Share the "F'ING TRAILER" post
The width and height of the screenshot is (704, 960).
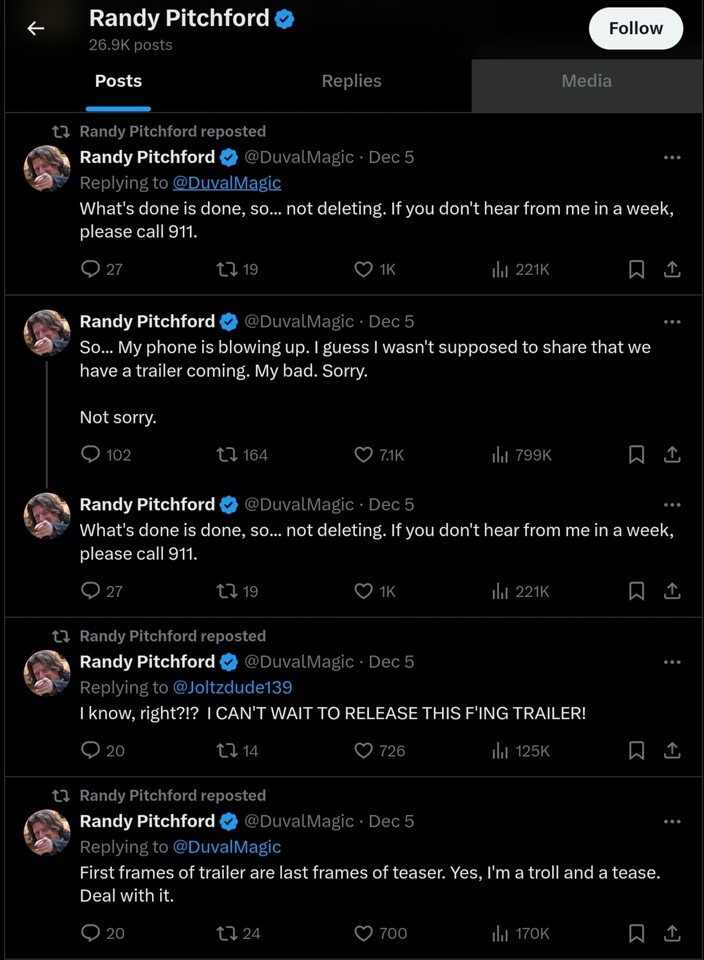click(x=673, y=750)
